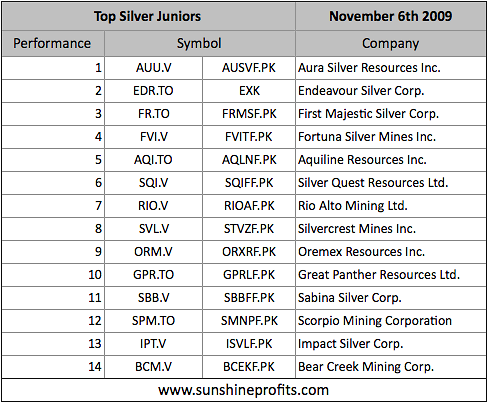Viewport: 488px width, 403px height.
Task: Click Silvercrest Mines Inc. cell
Action: coord(391,229)
